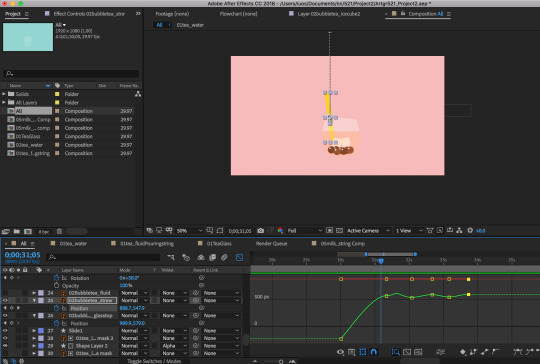The height and width of the screenshot is (364, 540).
Task: Enable motion blur for timeline layers
Action: click(x=224, y=257)
